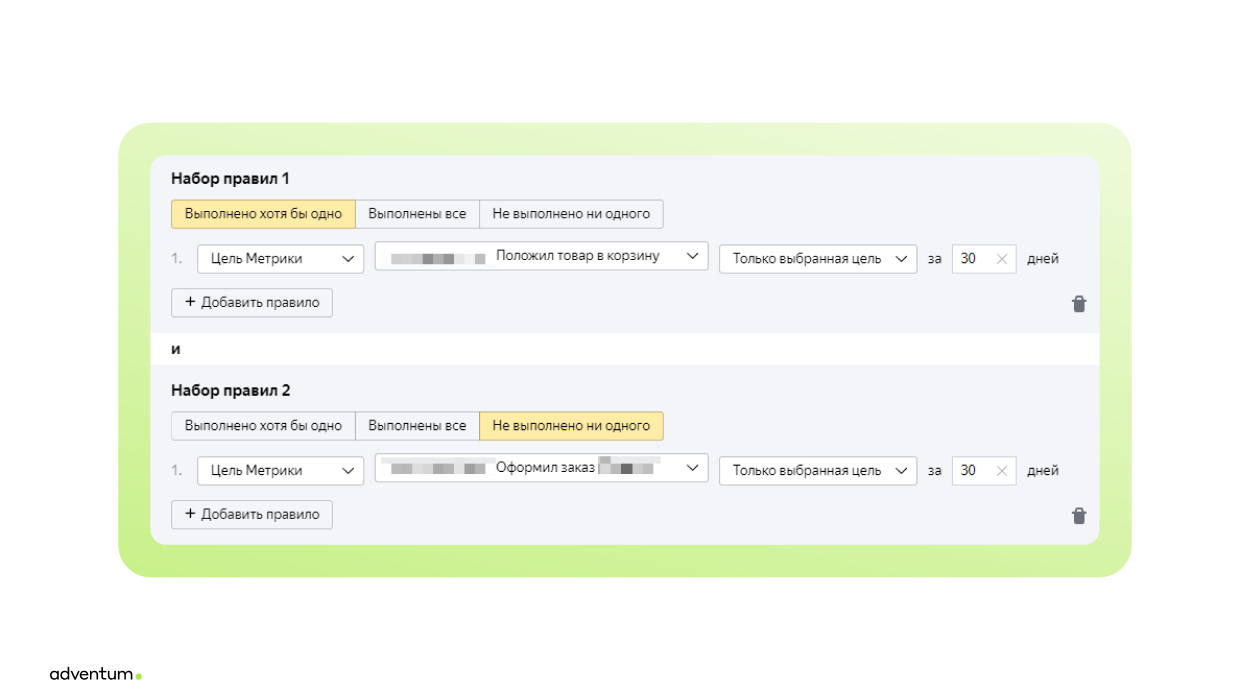Expand "Только выбранная цель" dropdown in rule set 2
This screenshot has height=700, width=1250.
(x=817, y=471)
